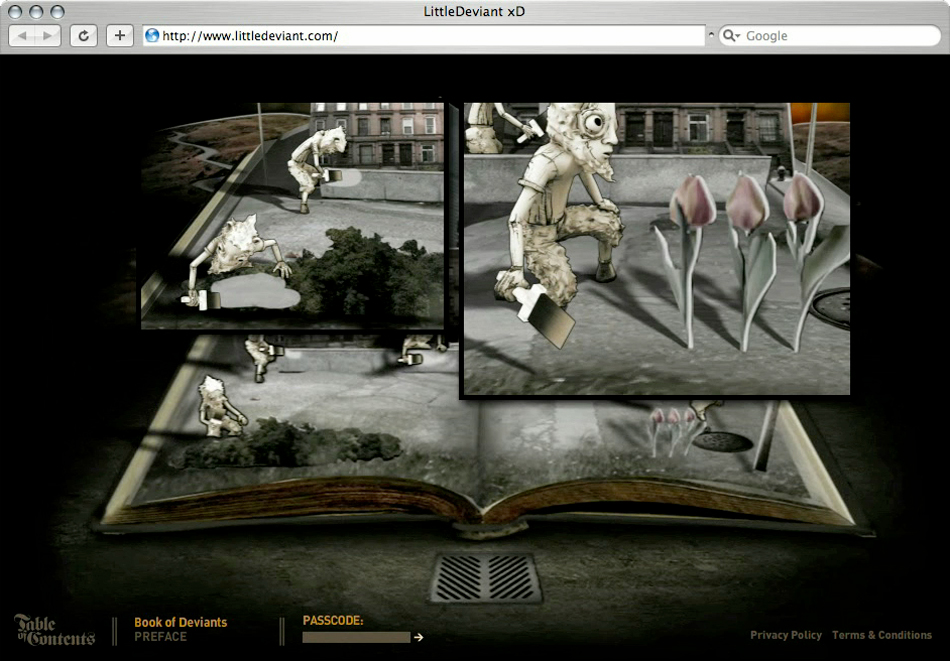950x661 pixels.
Task: Click the "+" icon in the browser toolbar
Action: (119, 35)
